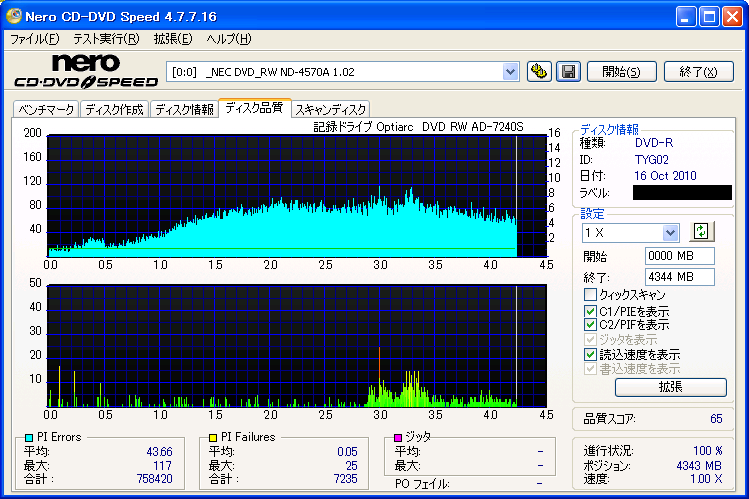Click the disc ID value TYG02
This screenshot has height=499, width=749.
(652, 159)
